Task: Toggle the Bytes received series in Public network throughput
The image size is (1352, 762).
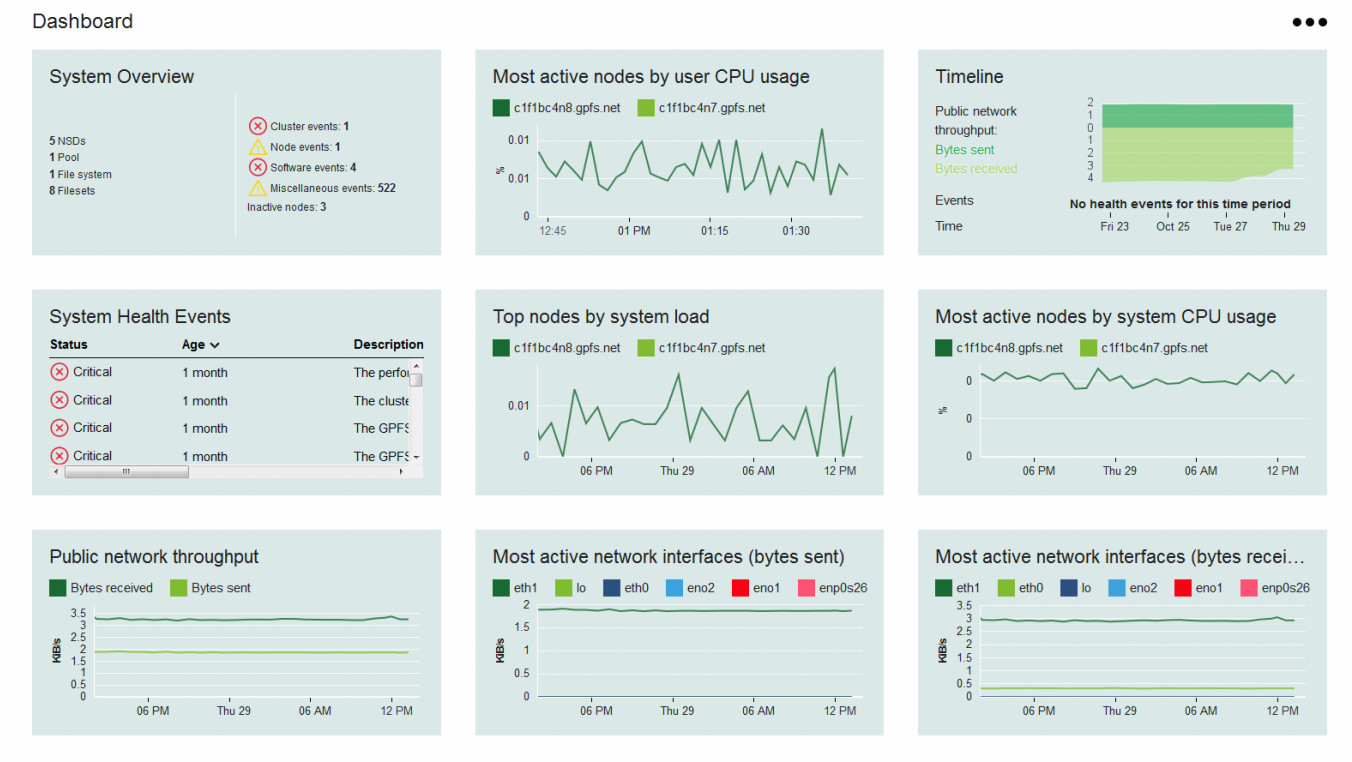Action: 58,588
